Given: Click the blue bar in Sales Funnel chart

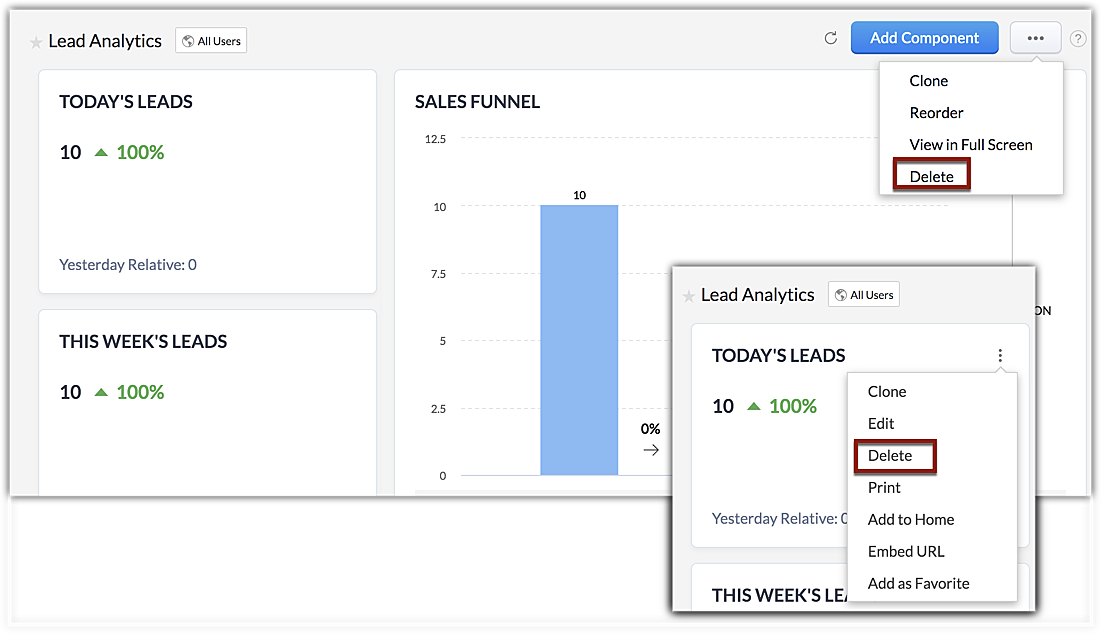Looking at the screenshot, I should (579, 340).
